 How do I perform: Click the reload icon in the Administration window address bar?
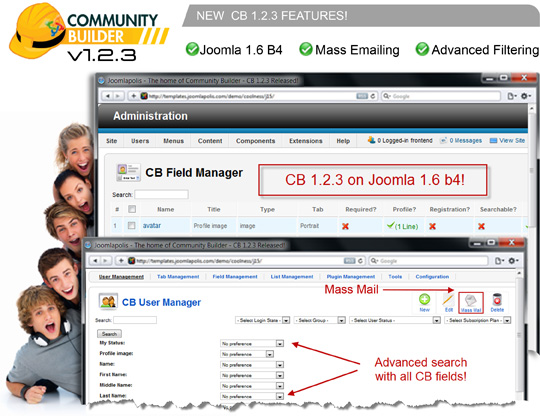(373, 96)
